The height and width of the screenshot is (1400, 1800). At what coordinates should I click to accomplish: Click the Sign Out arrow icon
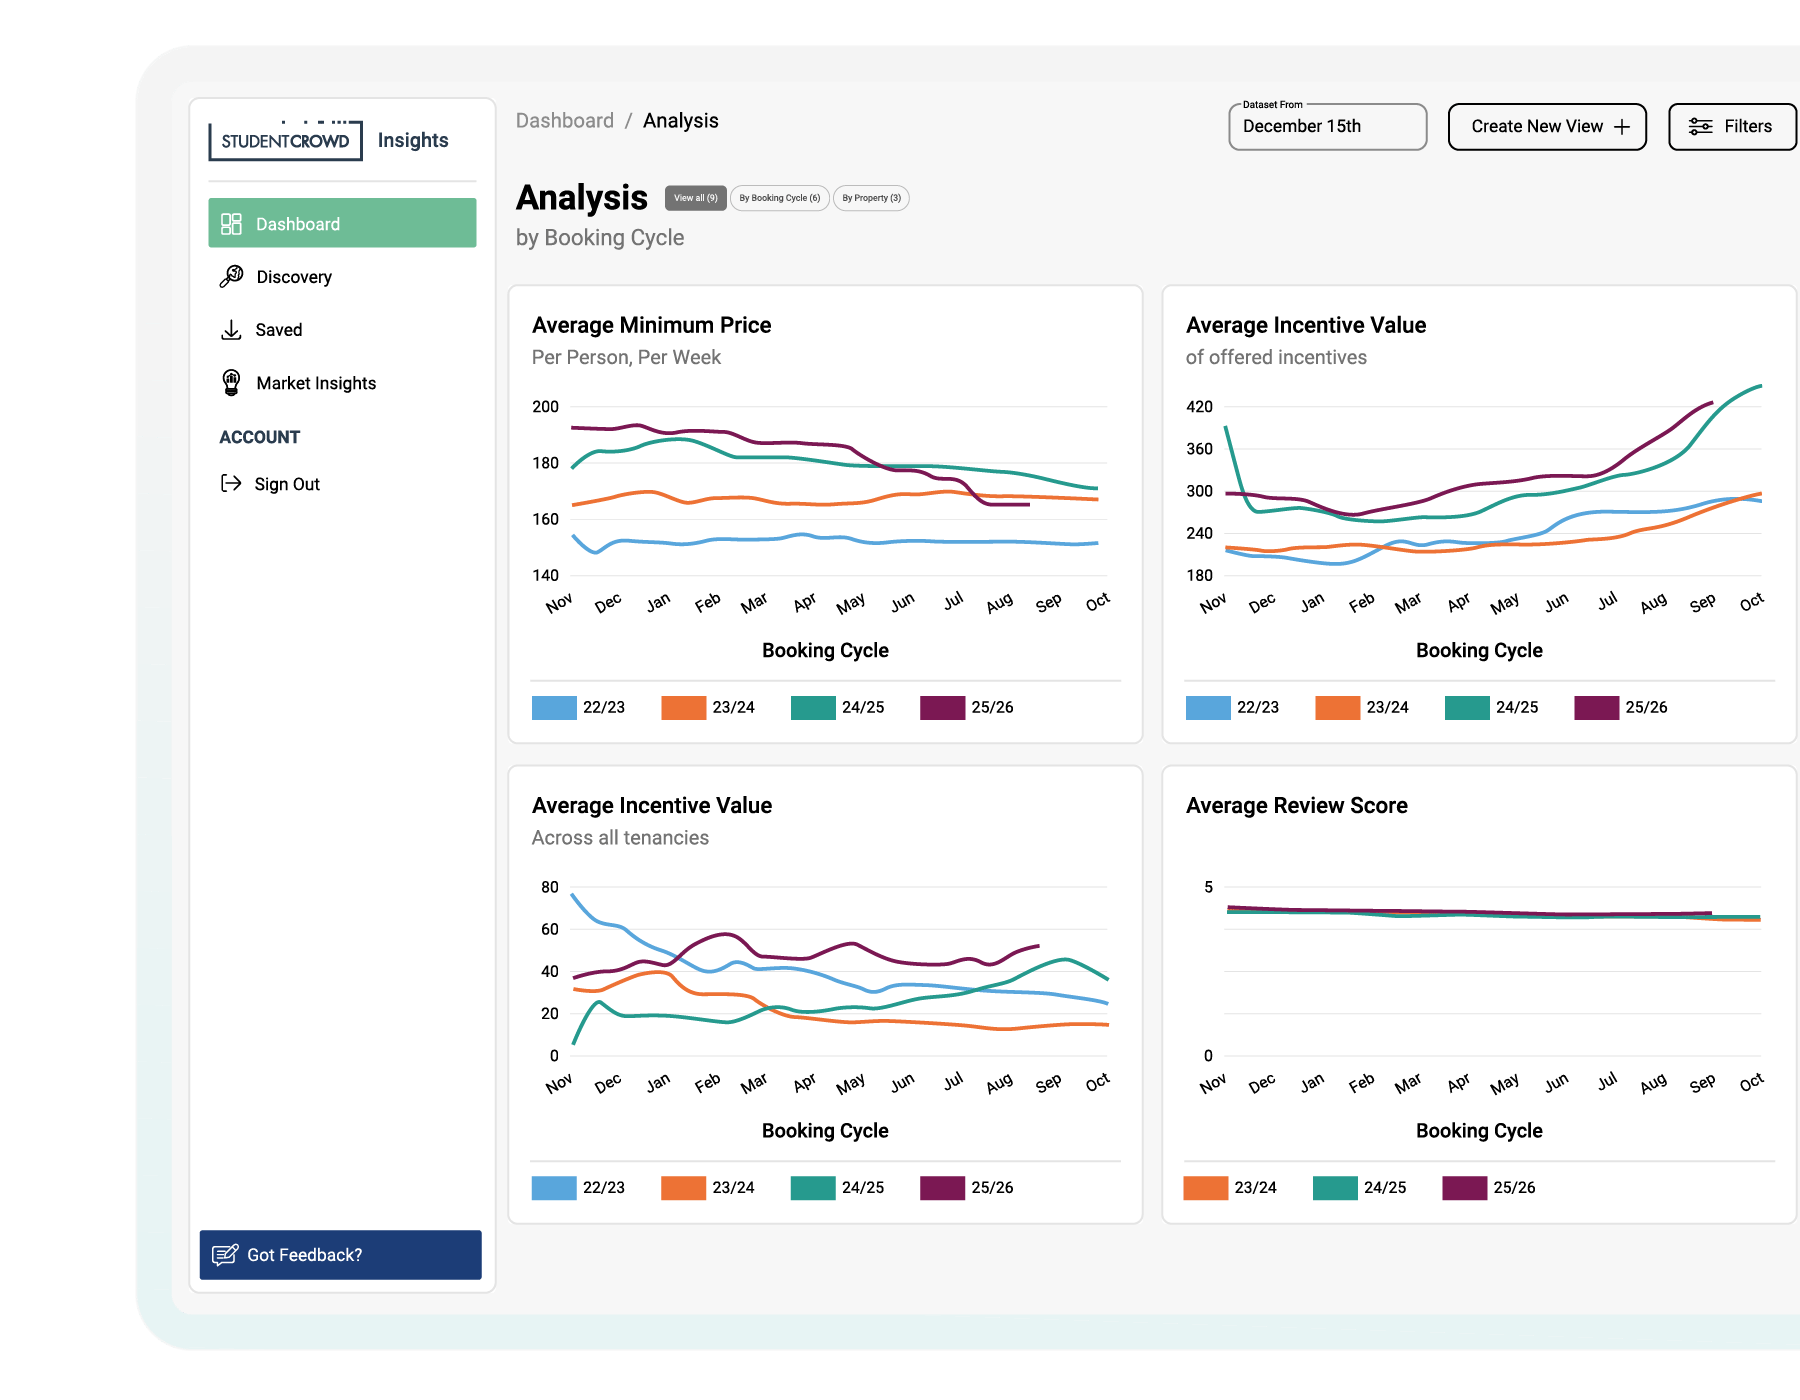(x=230, y=483)
